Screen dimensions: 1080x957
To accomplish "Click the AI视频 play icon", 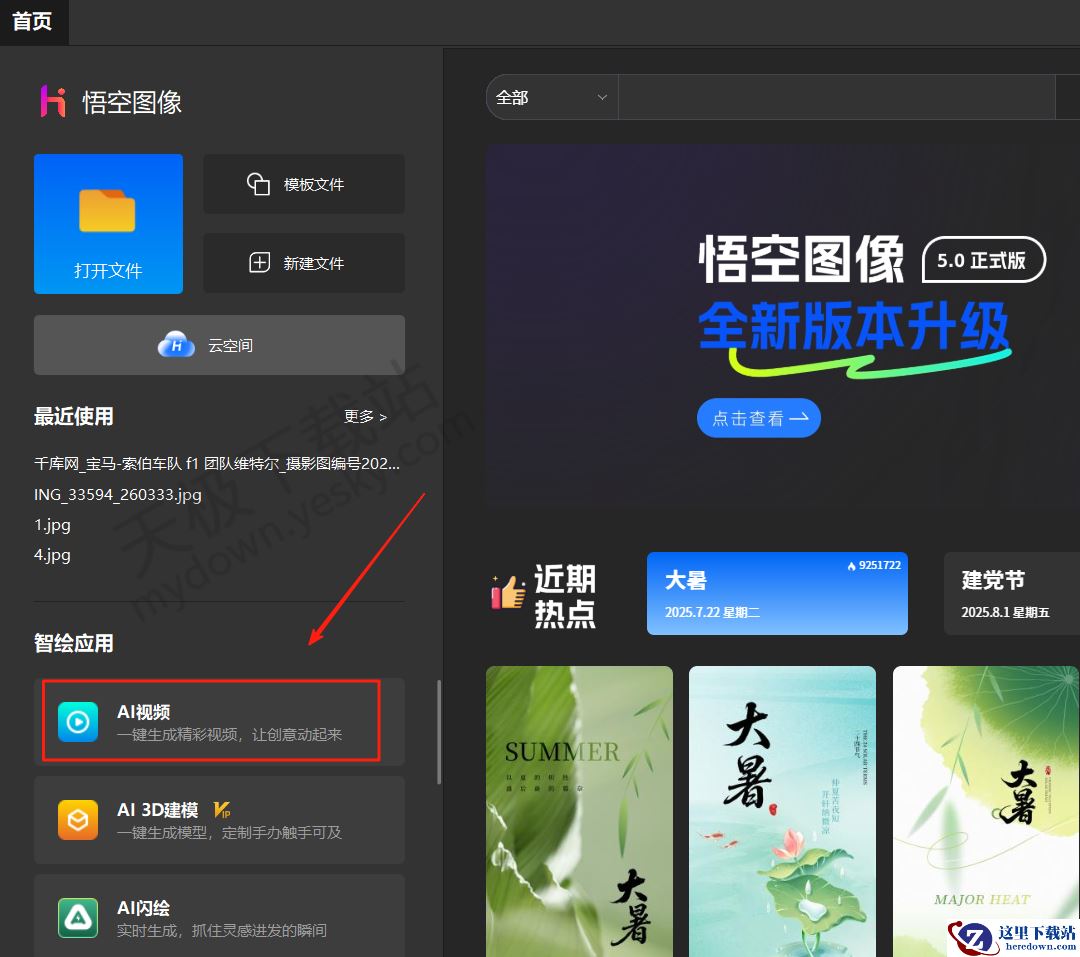I will click(78, 722).
